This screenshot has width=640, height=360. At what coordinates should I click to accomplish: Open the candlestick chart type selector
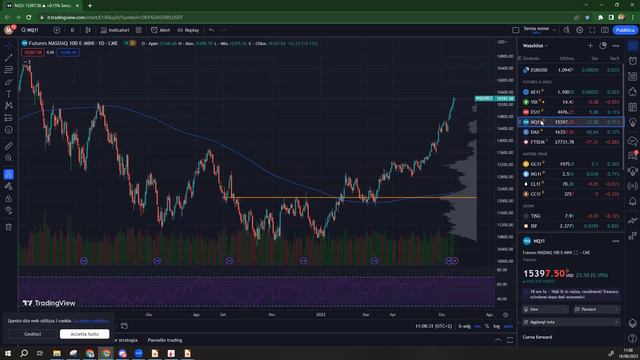pyautogui.click(x=88, y=30)
